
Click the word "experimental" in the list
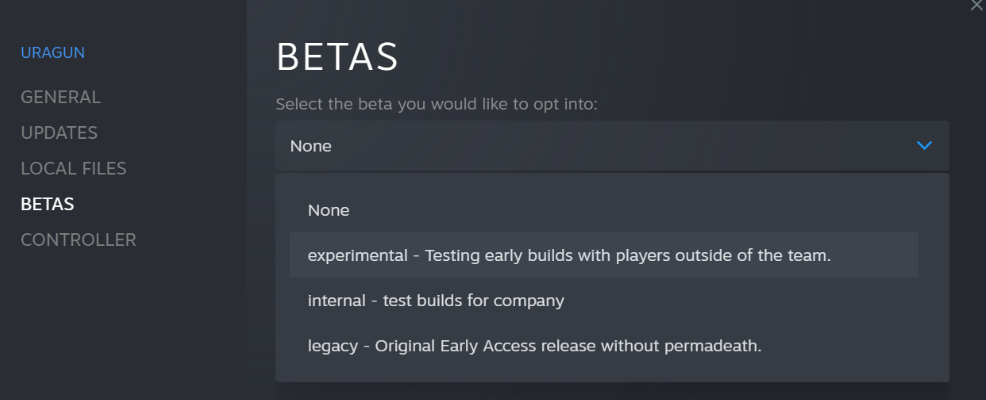tap(358, 255)
